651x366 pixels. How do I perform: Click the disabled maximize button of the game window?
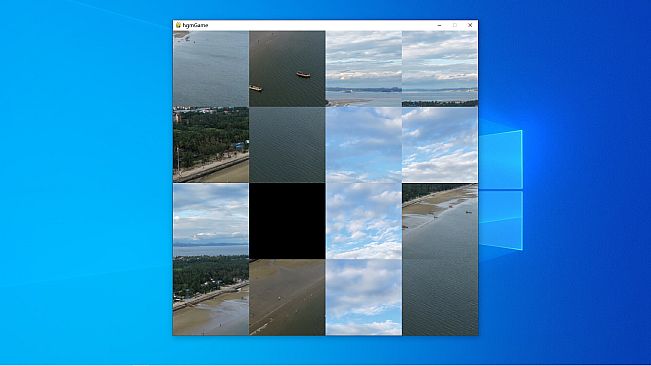point(455,25)
